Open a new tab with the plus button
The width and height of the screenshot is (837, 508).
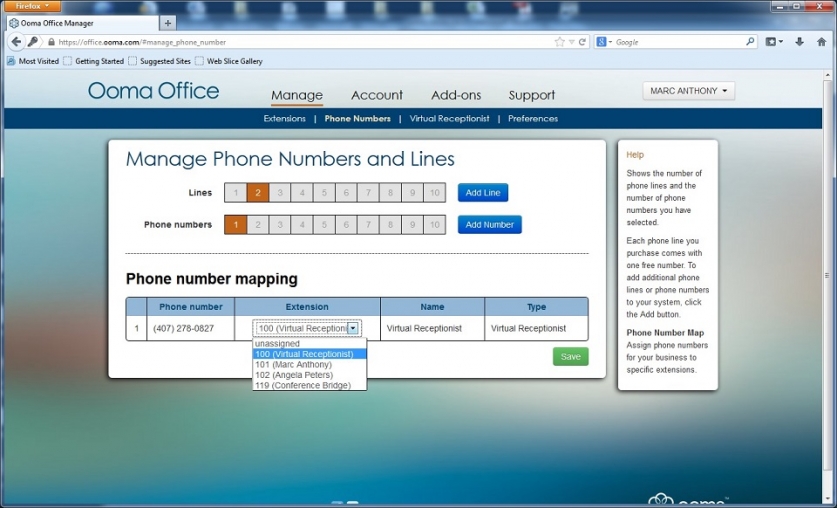[168, 23]
